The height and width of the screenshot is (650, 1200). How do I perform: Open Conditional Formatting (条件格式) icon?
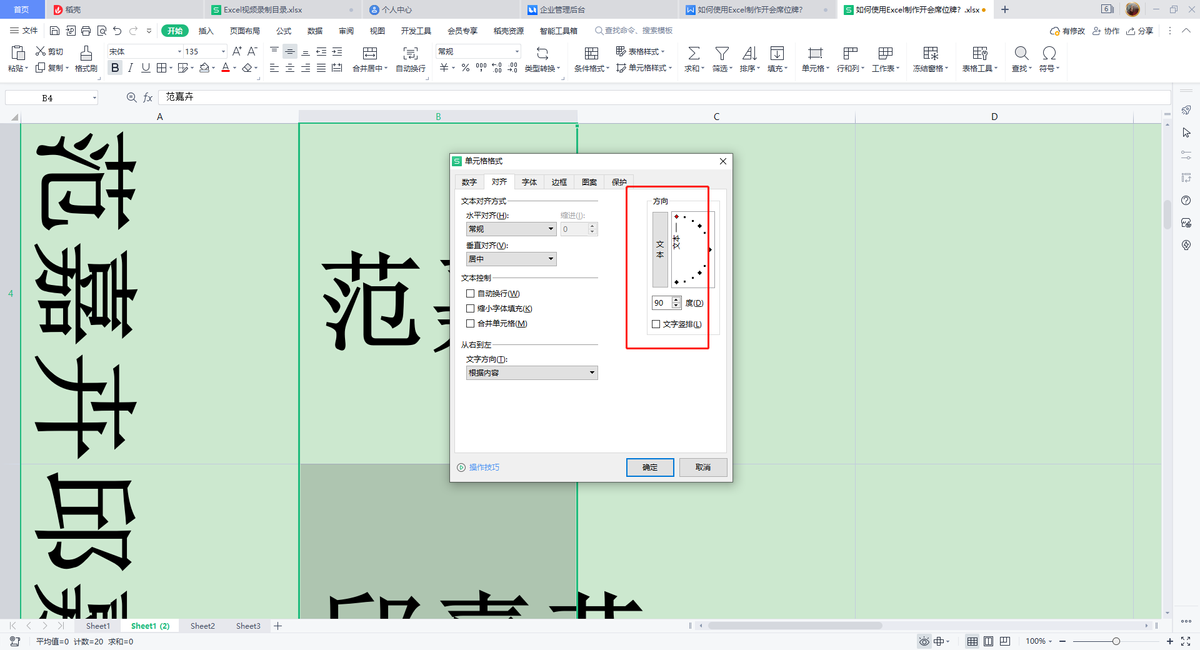click(x=591, y=52)
